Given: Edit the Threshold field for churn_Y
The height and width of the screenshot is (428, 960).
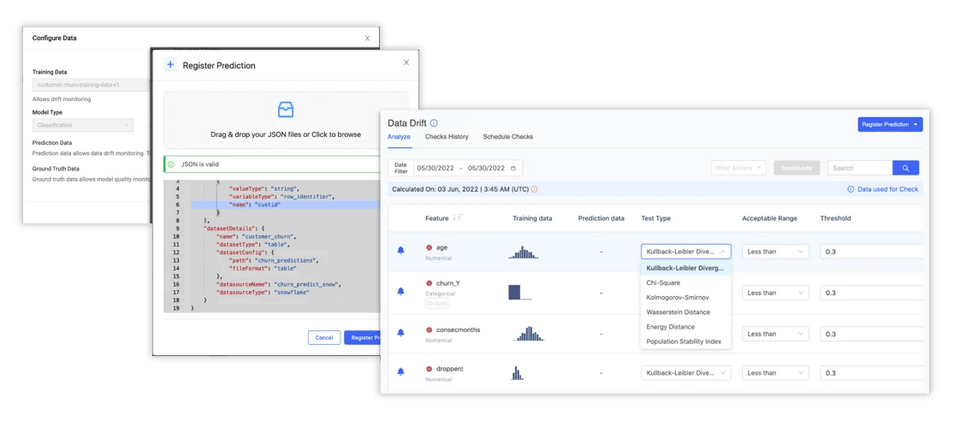Looking at the screenshot, I should pyautogui.click(x=872, y=293).
